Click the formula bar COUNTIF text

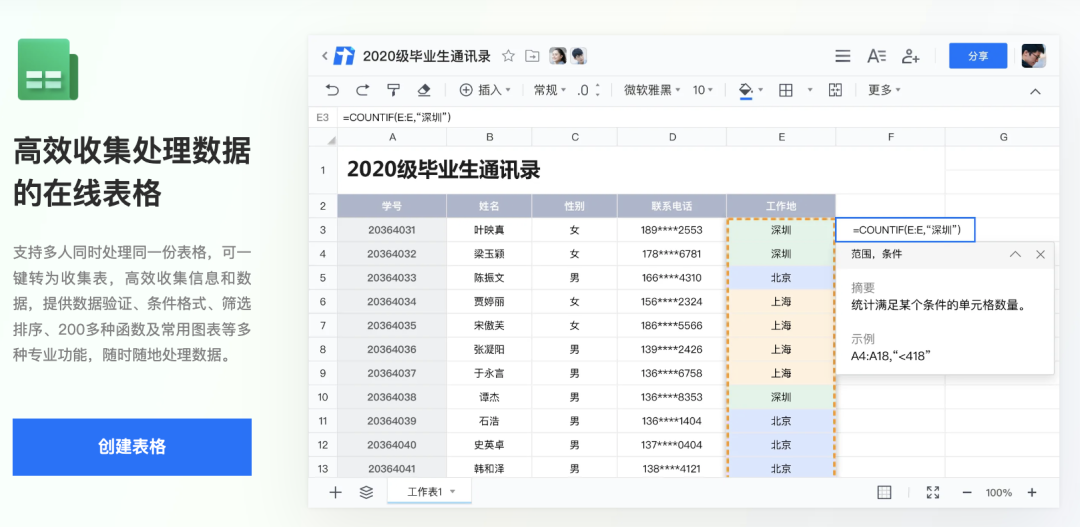tap(397, 118)
